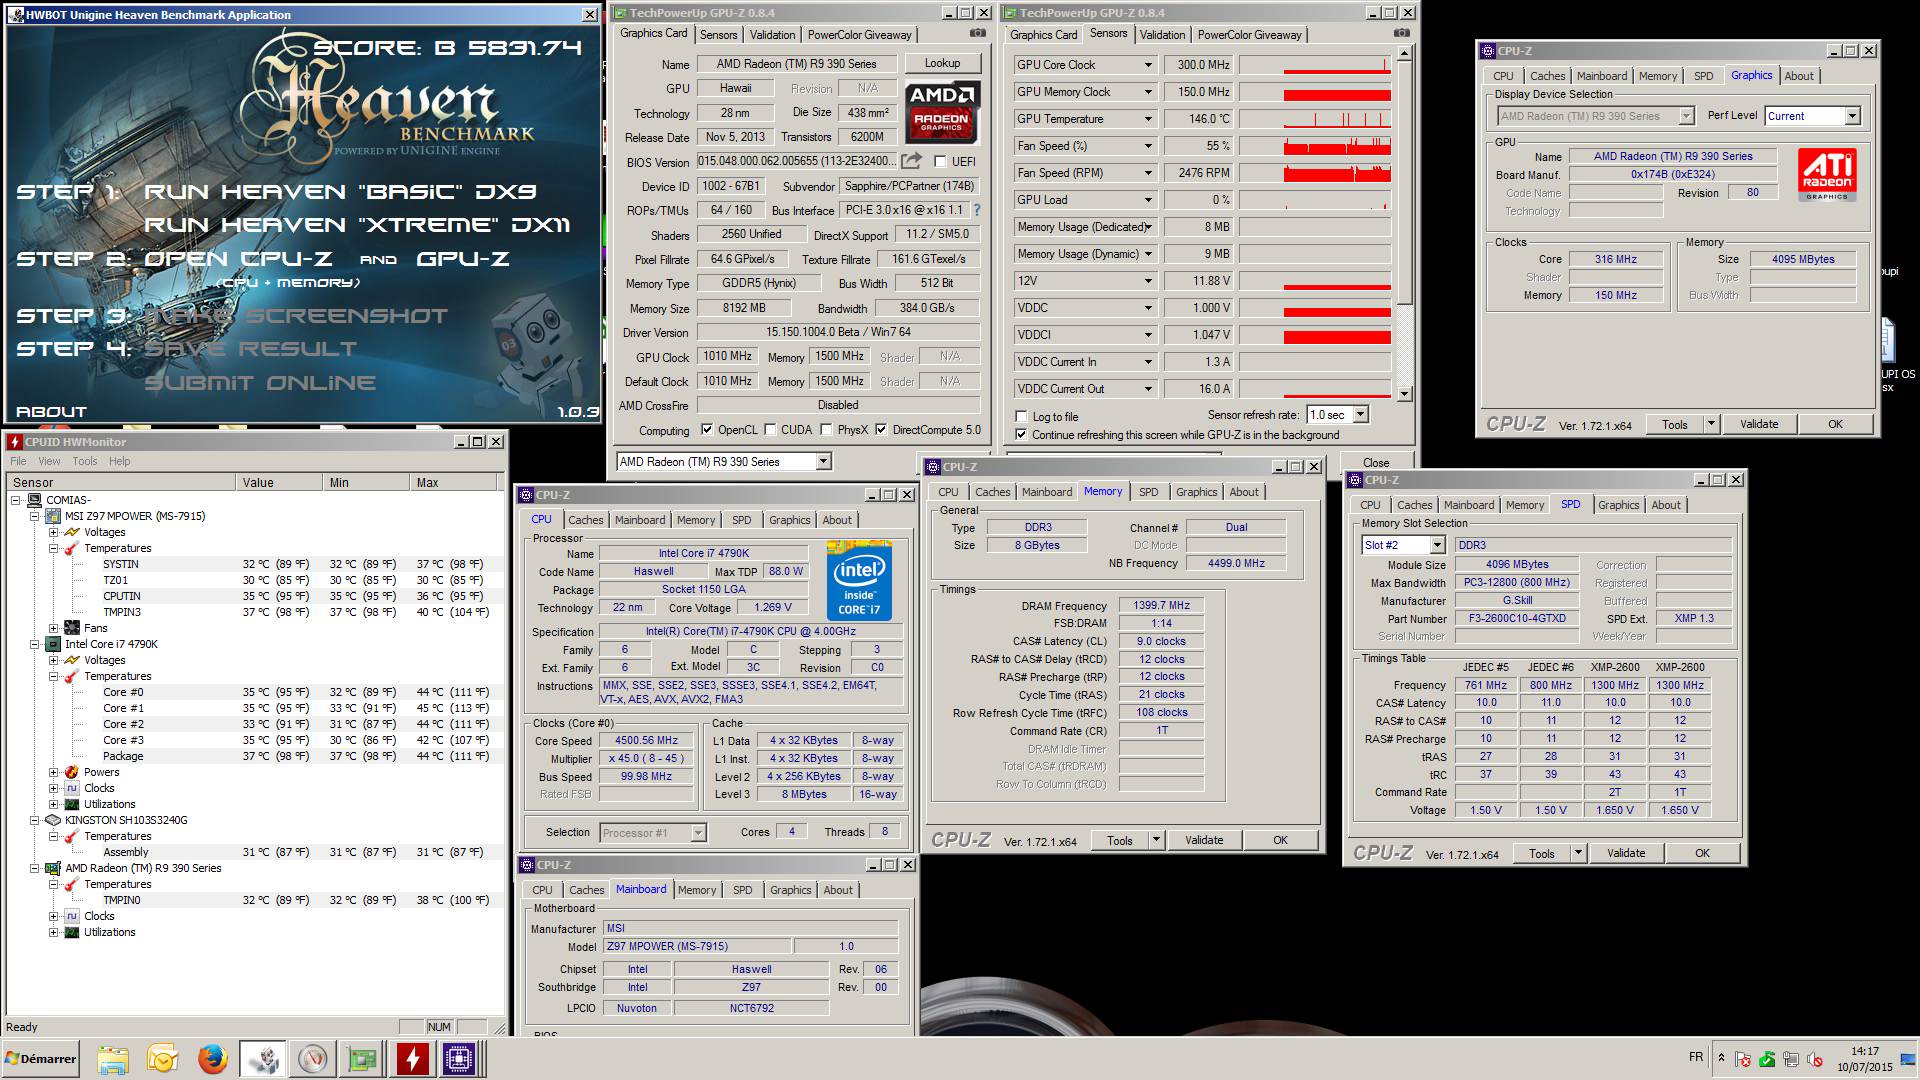Switch to GPU-Z green card icon on taskbar
This screenshot has height=1080, width=1920.
362,1059
